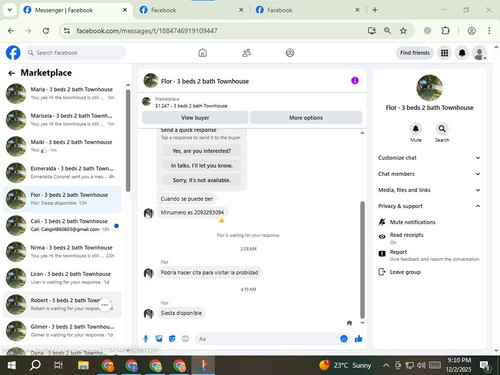This screenshot has width=500, height=375.
Task: Click the browser address bar URL
Action: click(147, 31)
